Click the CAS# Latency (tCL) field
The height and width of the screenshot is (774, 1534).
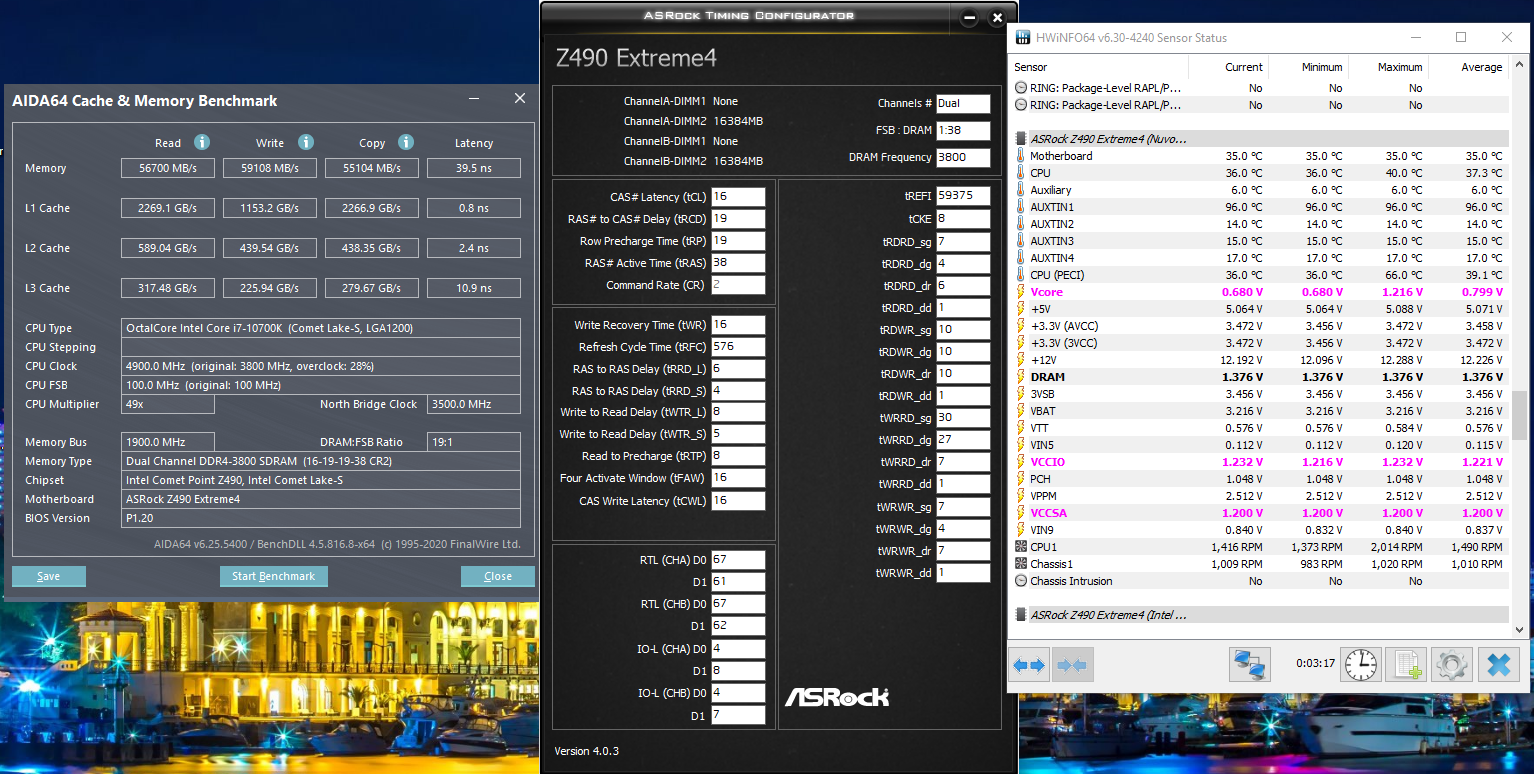click(x=738, y=197)
